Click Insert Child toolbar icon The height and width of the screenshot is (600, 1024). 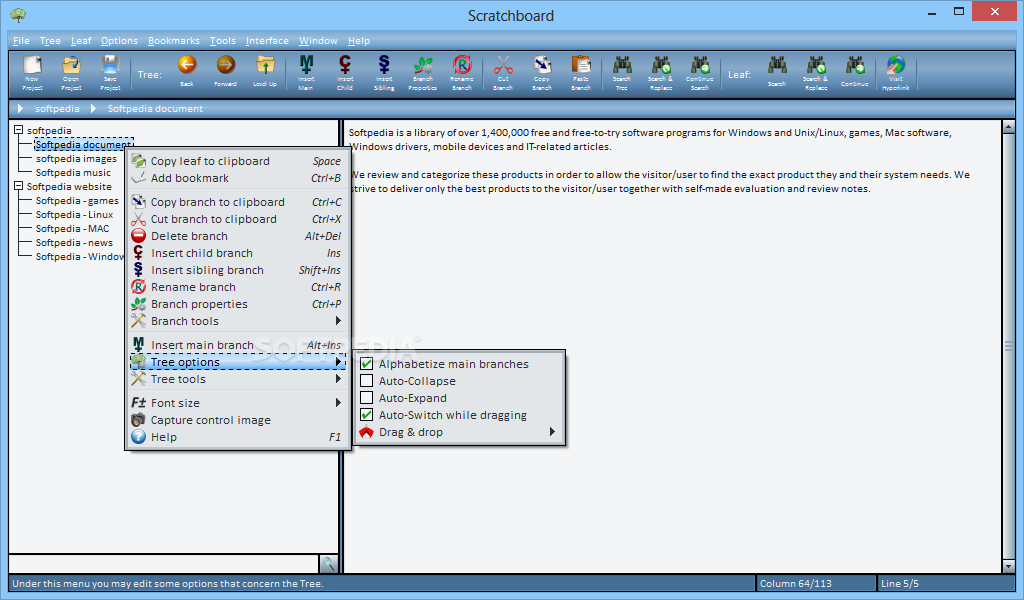pyautogui.click(x=345, y=72)
